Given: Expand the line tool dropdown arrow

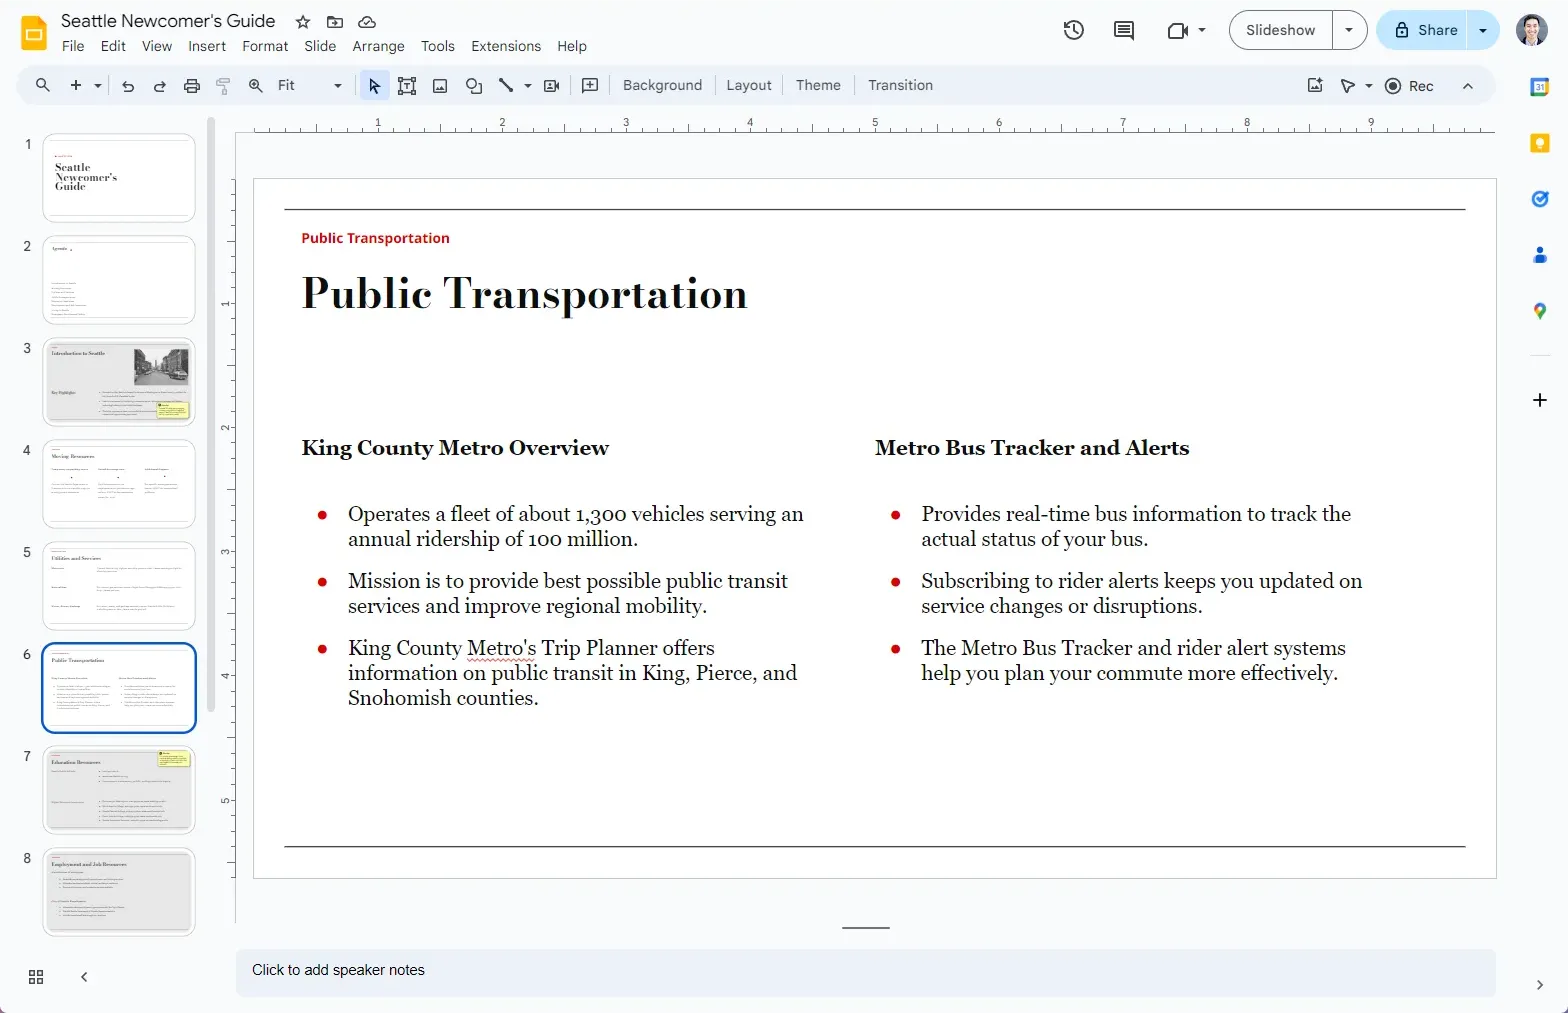Looking at the screenshot, I should (x=528, y=86).
